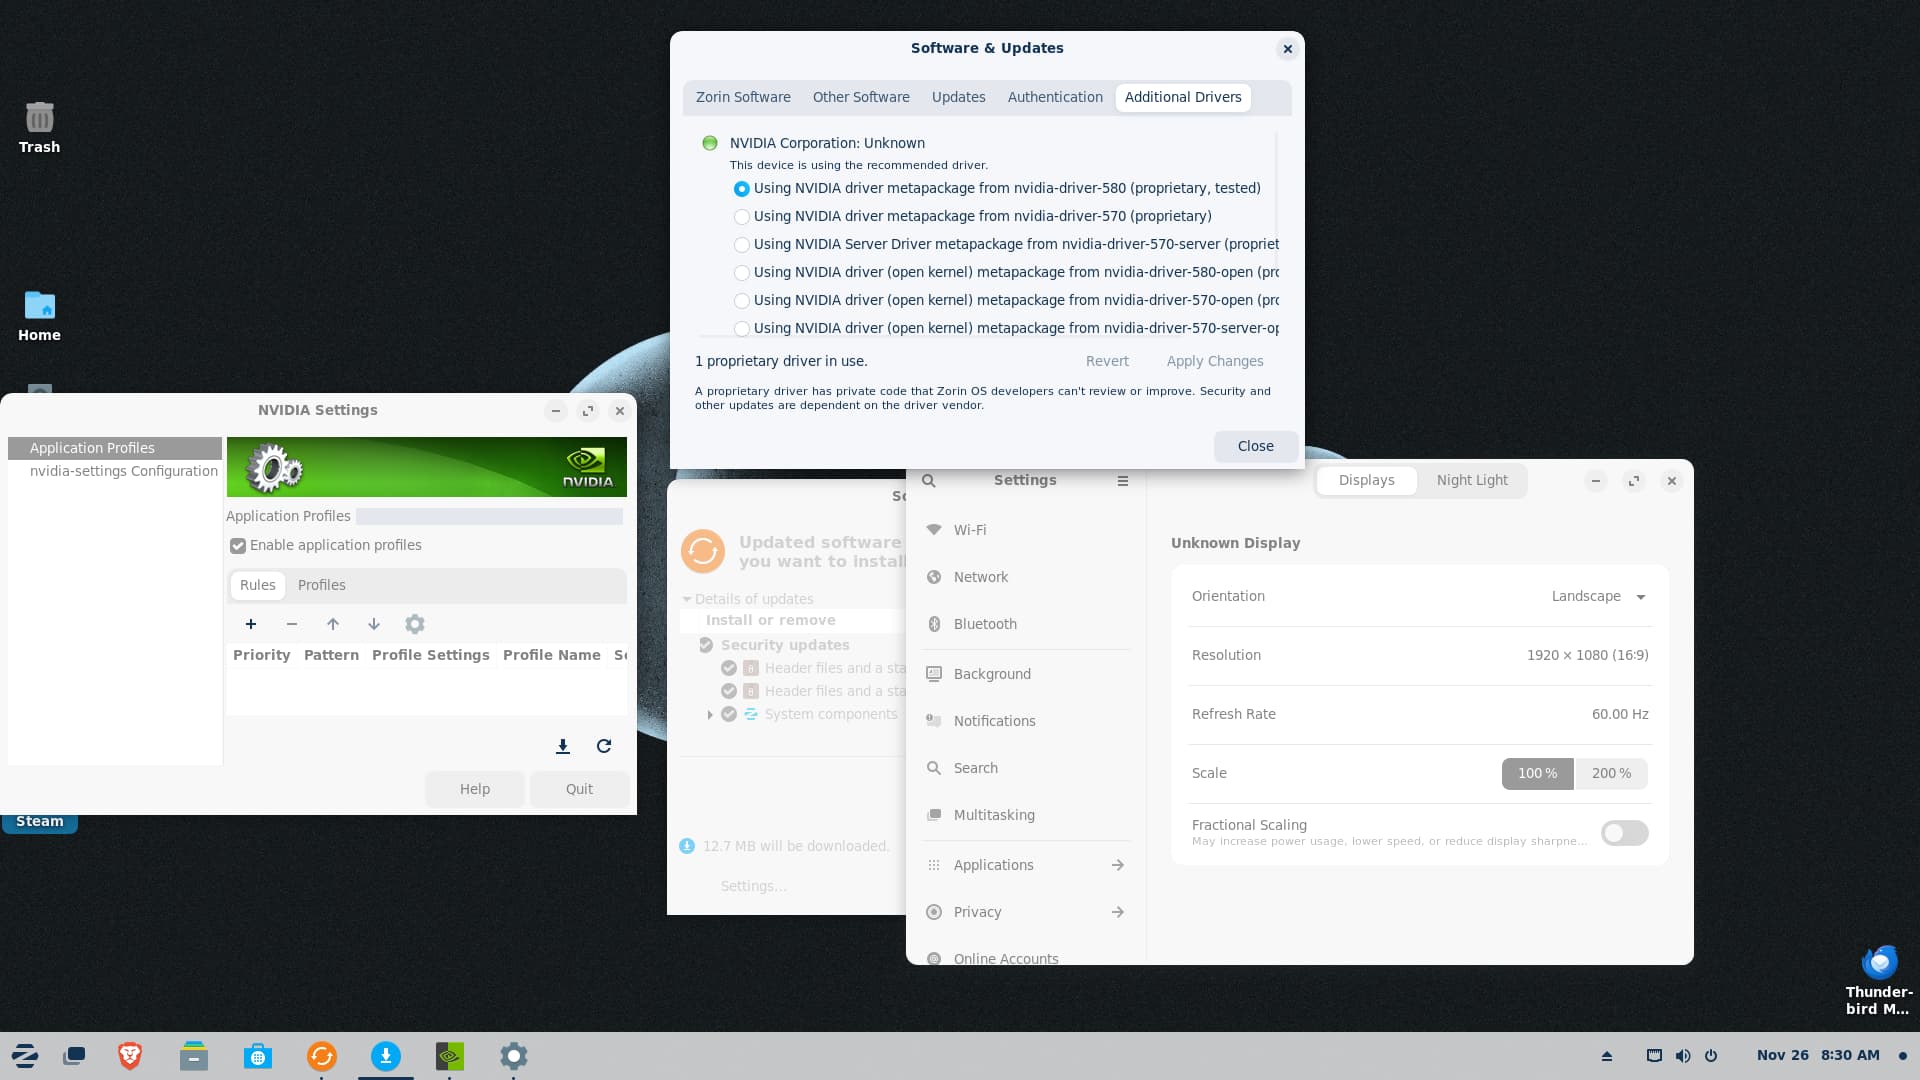Click the reload profiles refresh icon
Screen dimensions: 1920x1080
604,746
